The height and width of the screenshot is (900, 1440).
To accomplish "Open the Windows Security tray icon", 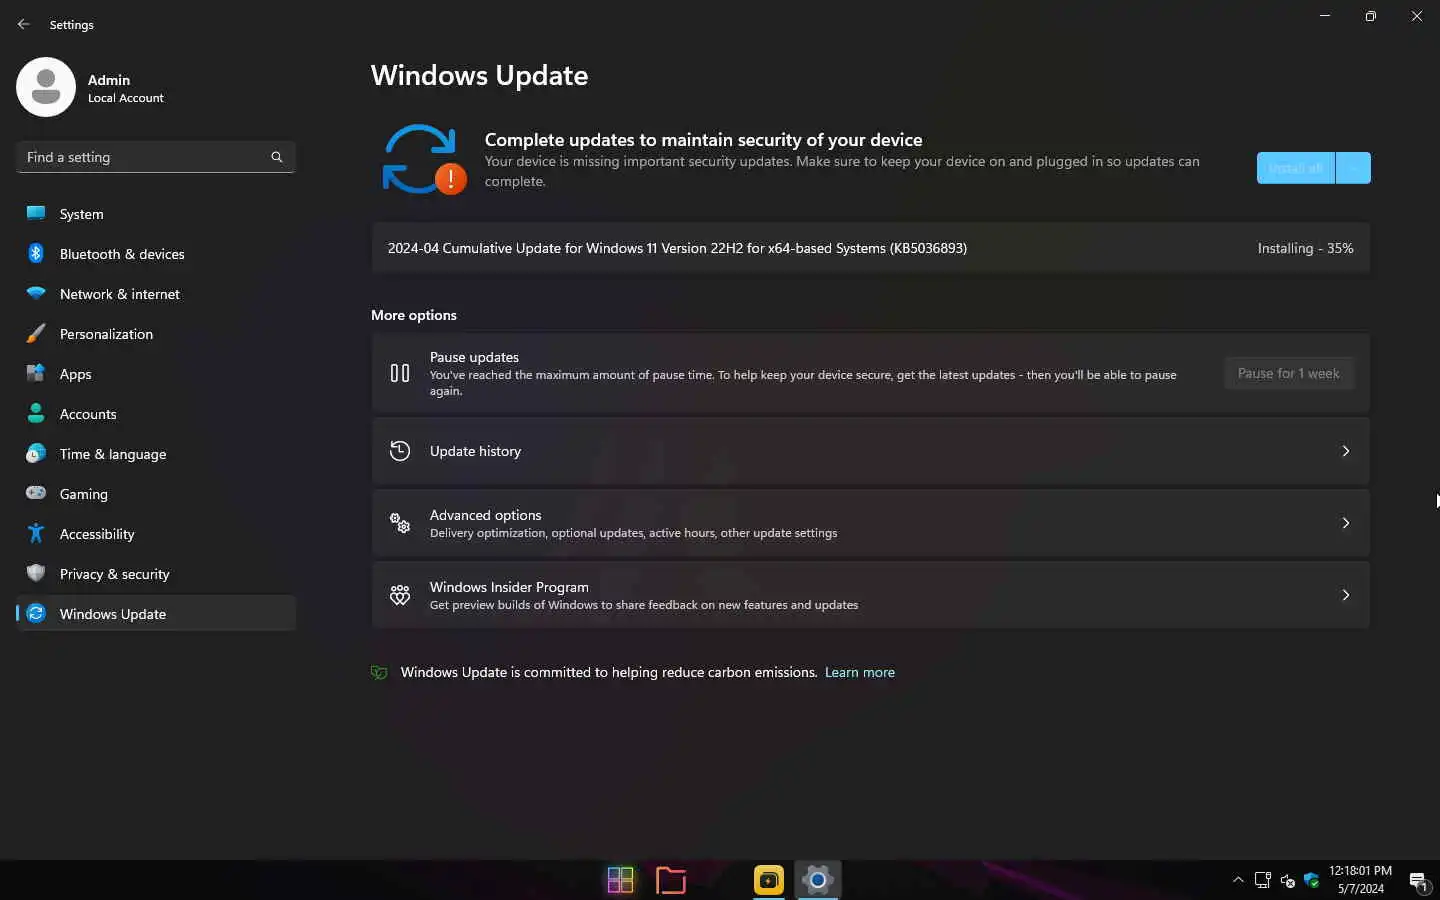I will 1311,880.
